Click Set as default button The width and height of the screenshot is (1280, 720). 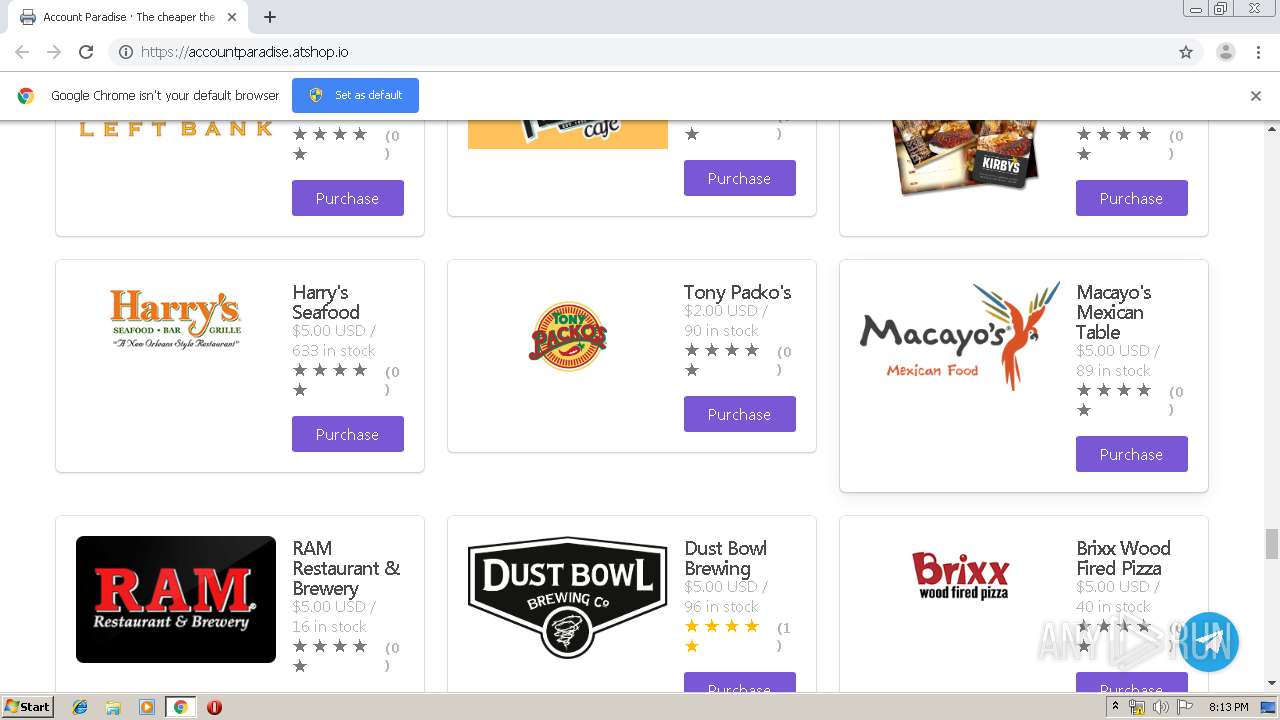point(355,95)
